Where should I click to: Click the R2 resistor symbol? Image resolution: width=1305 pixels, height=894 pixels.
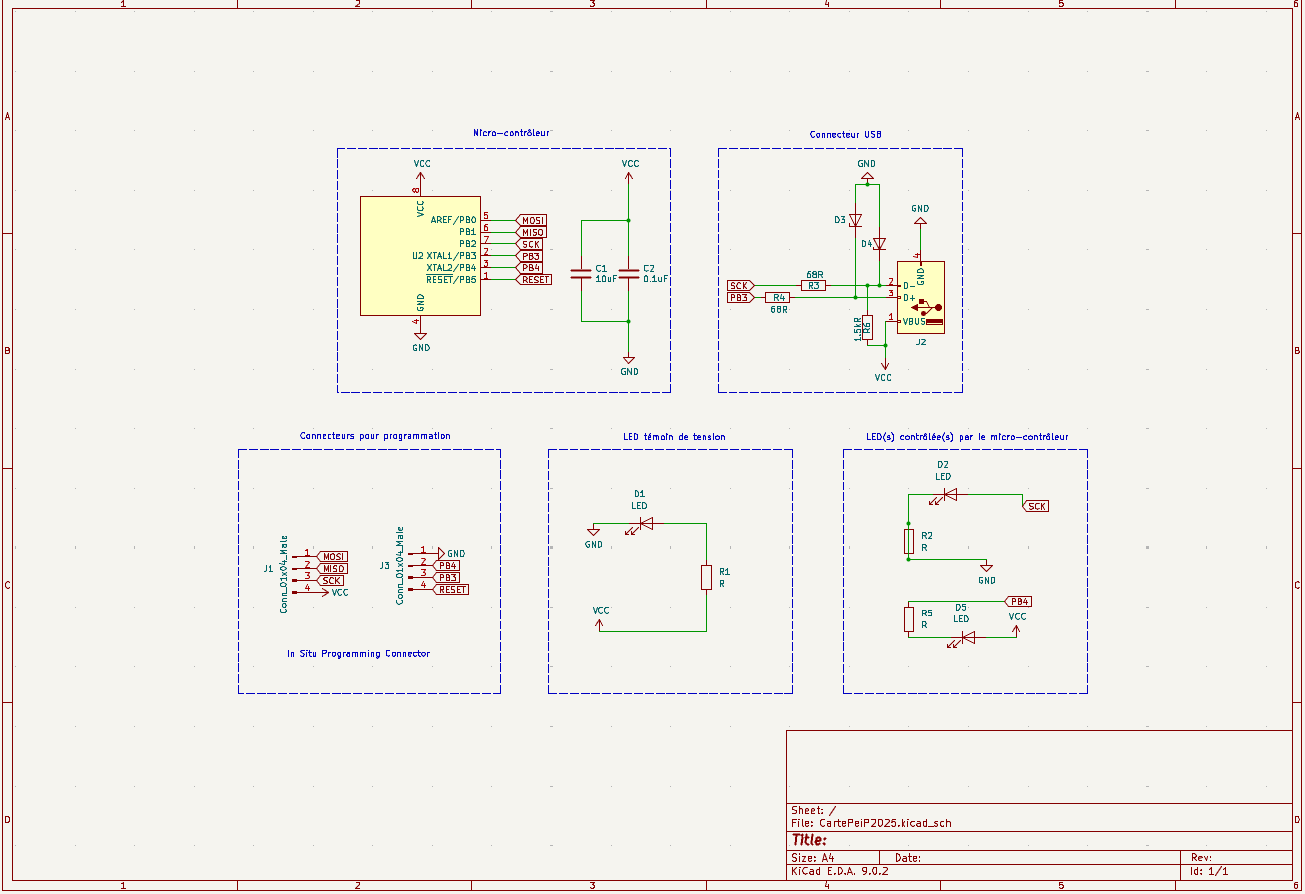pyautogui.click(x=908, y=541)
